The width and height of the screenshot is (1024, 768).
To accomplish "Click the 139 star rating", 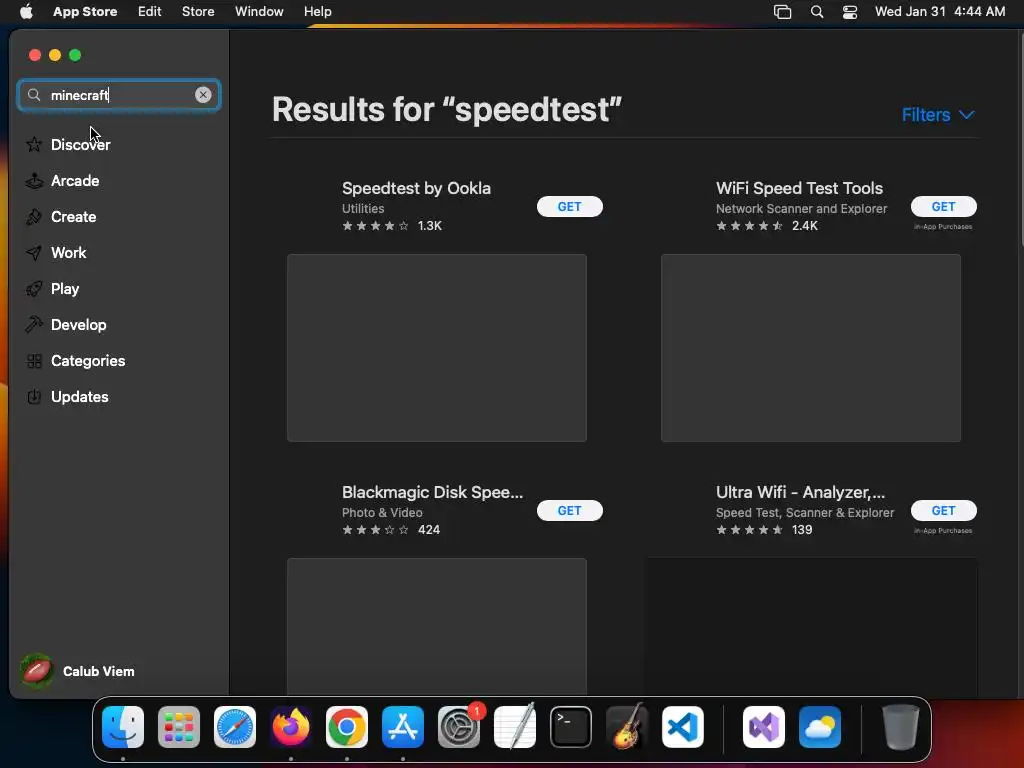I will click(764, 530).
